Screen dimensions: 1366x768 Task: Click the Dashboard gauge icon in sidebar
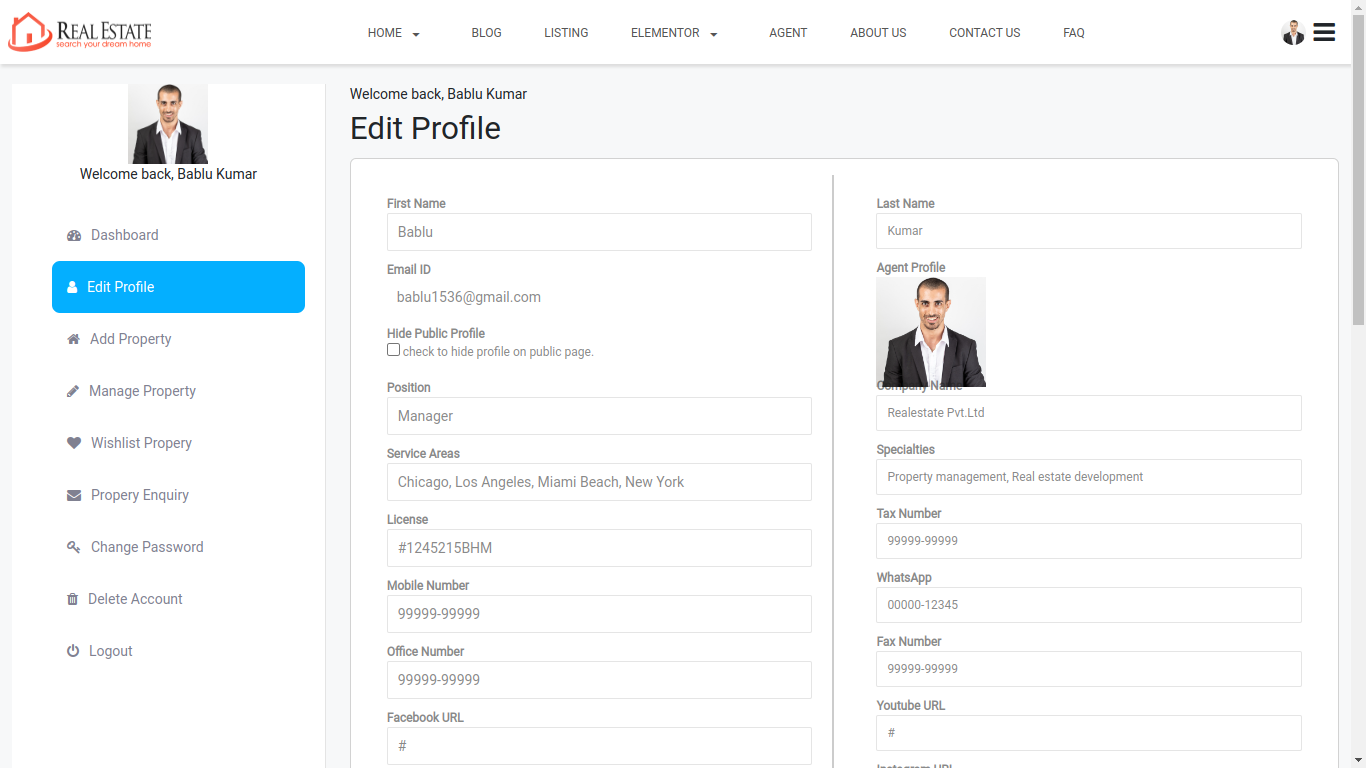click(x=74, y=236)
